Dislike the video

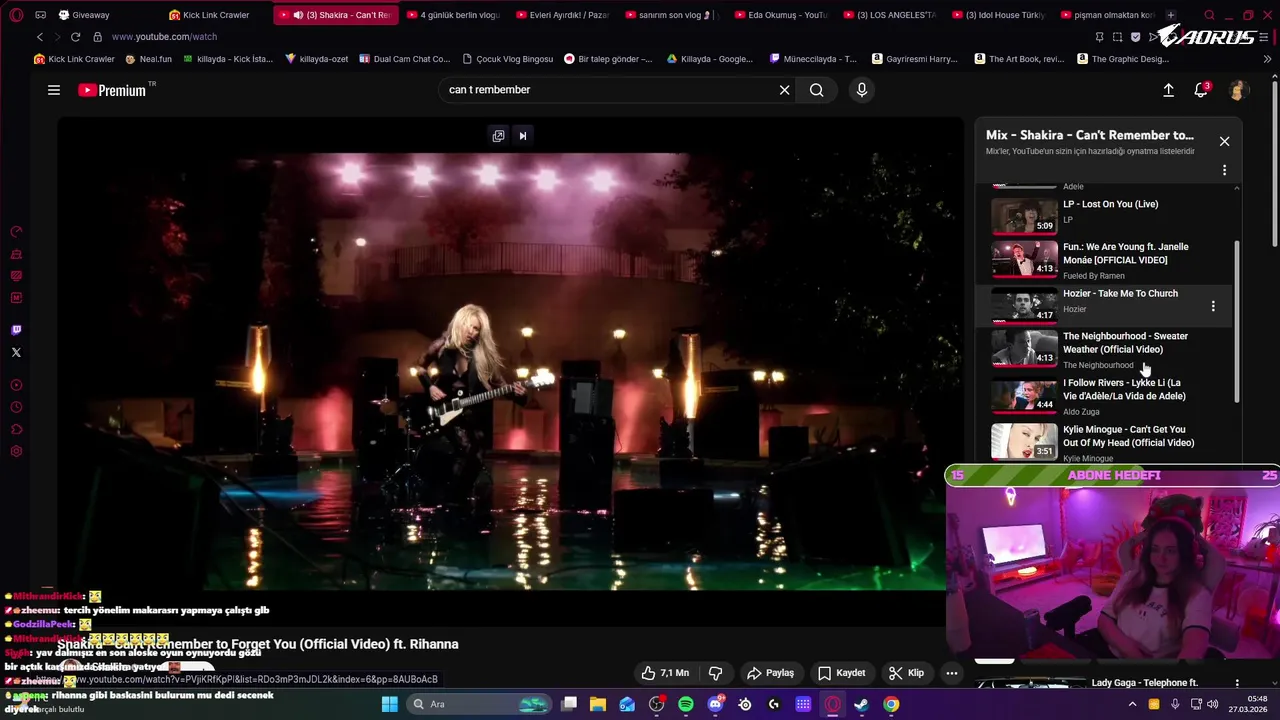click(x=715, y=673)
